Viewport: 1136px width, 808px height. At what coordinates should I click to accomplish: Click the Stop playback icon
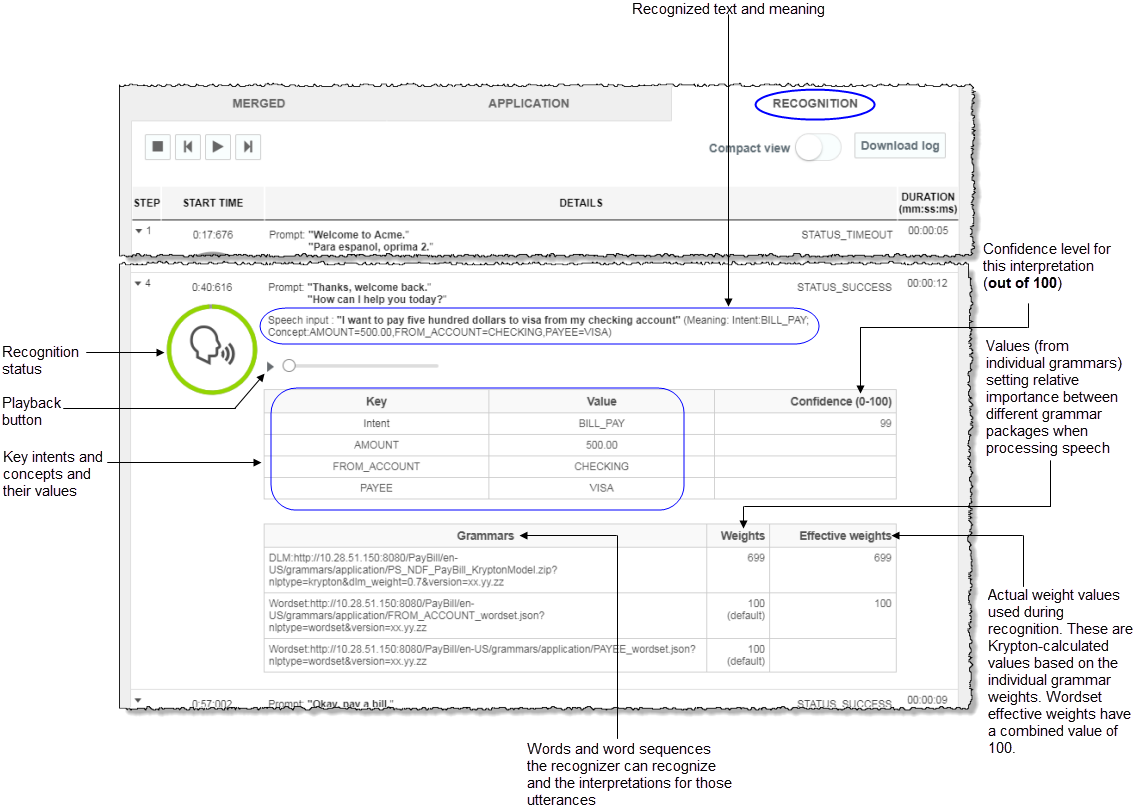157,147
